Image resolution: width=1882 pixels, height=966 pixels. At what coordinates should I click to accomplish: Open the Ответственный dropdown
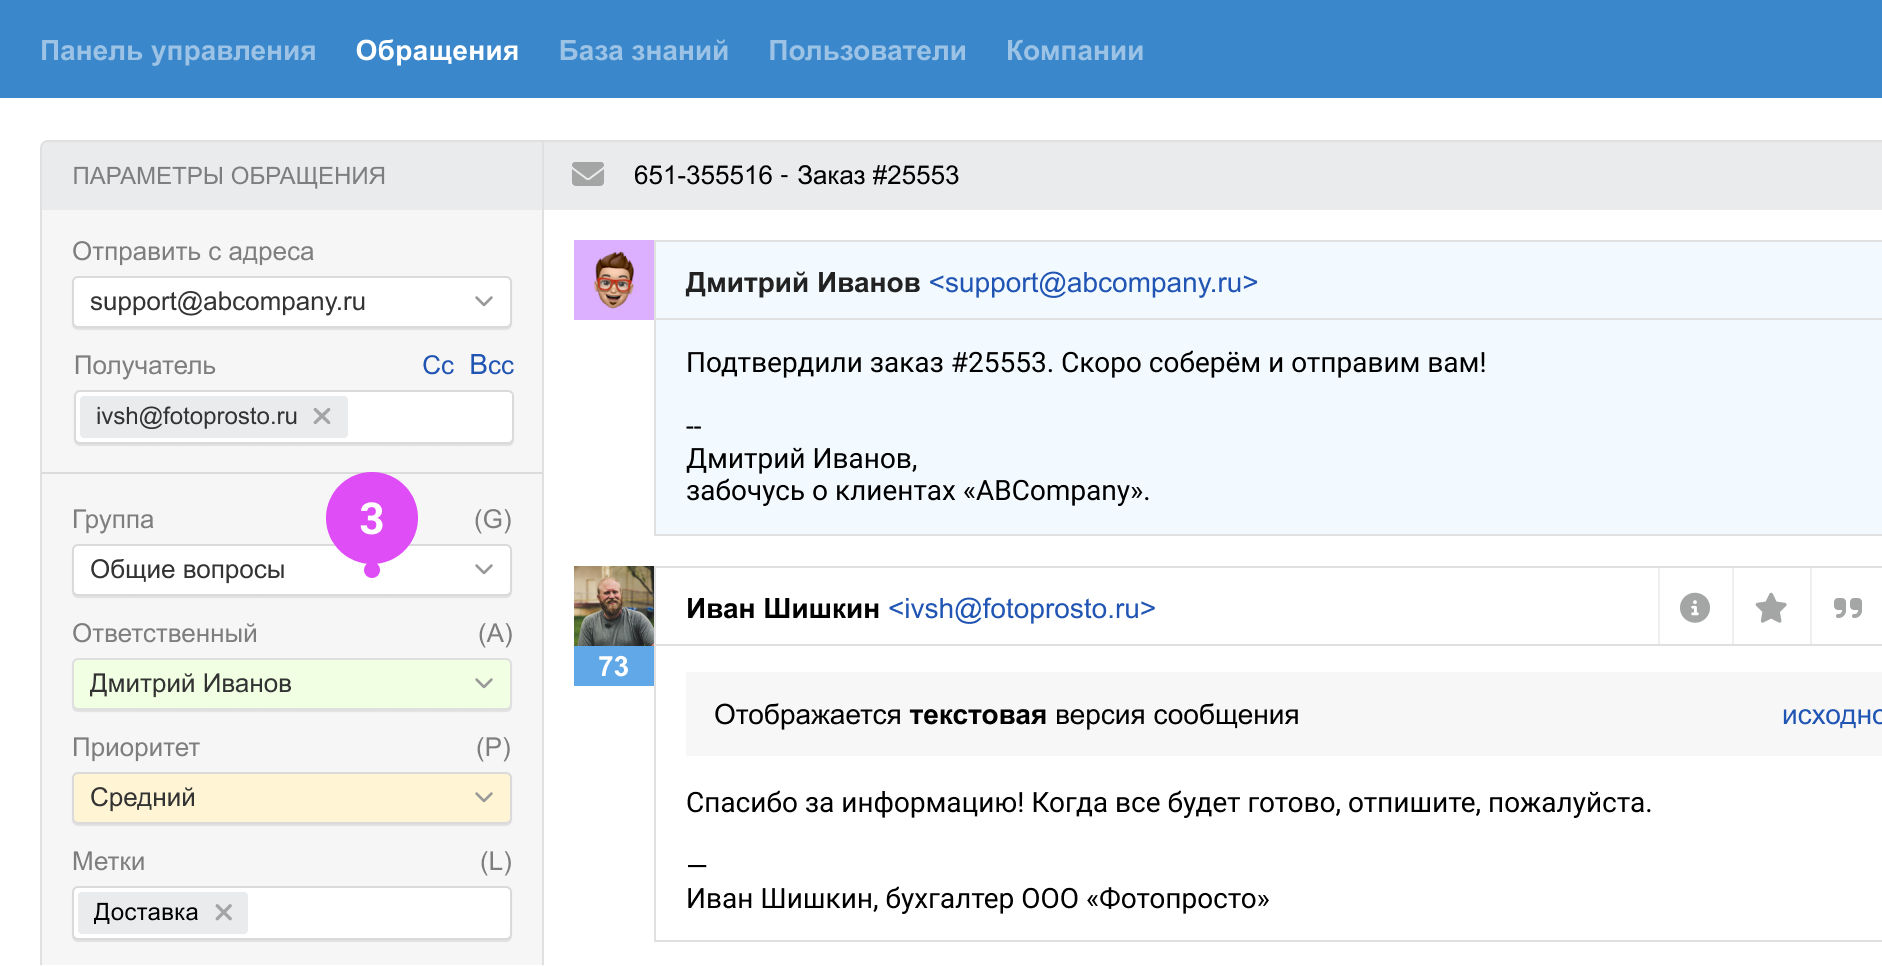(x=291, y=684)
